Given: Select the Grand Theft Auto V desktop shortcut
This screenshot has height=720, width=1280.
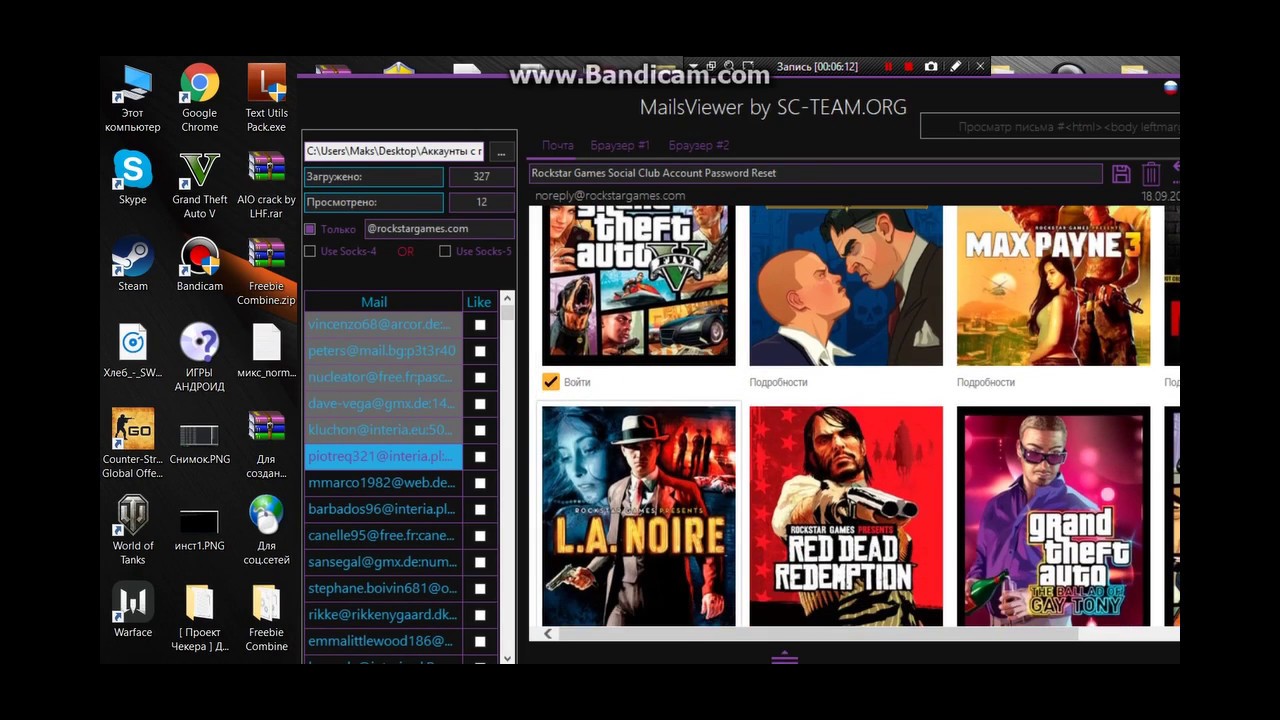Looking at the screenshot, I should tap(200, 185).
